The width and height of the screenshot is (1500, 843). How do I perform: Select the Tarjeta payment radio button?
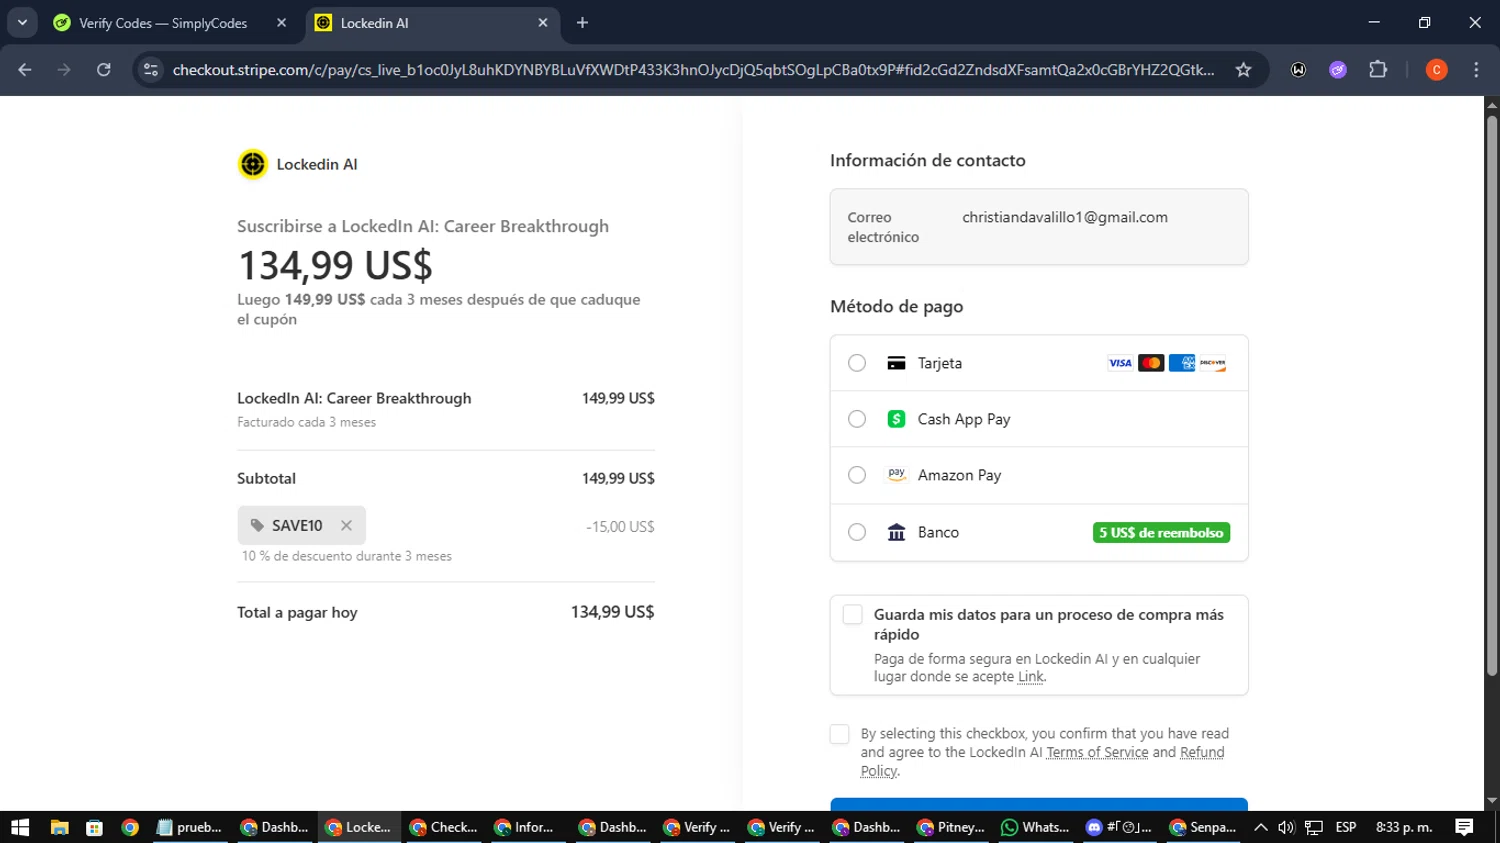(857, 363)
